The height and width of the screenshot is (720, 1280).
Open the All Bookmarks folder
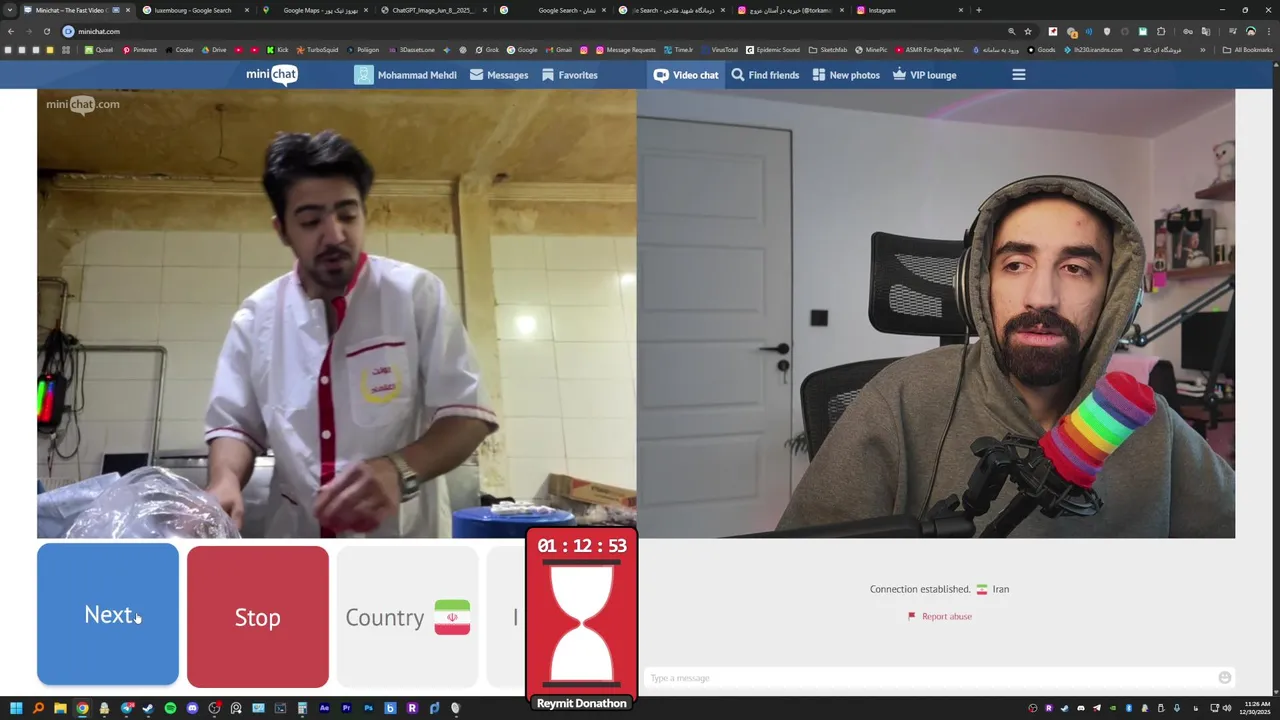(x=1247, y=50)
